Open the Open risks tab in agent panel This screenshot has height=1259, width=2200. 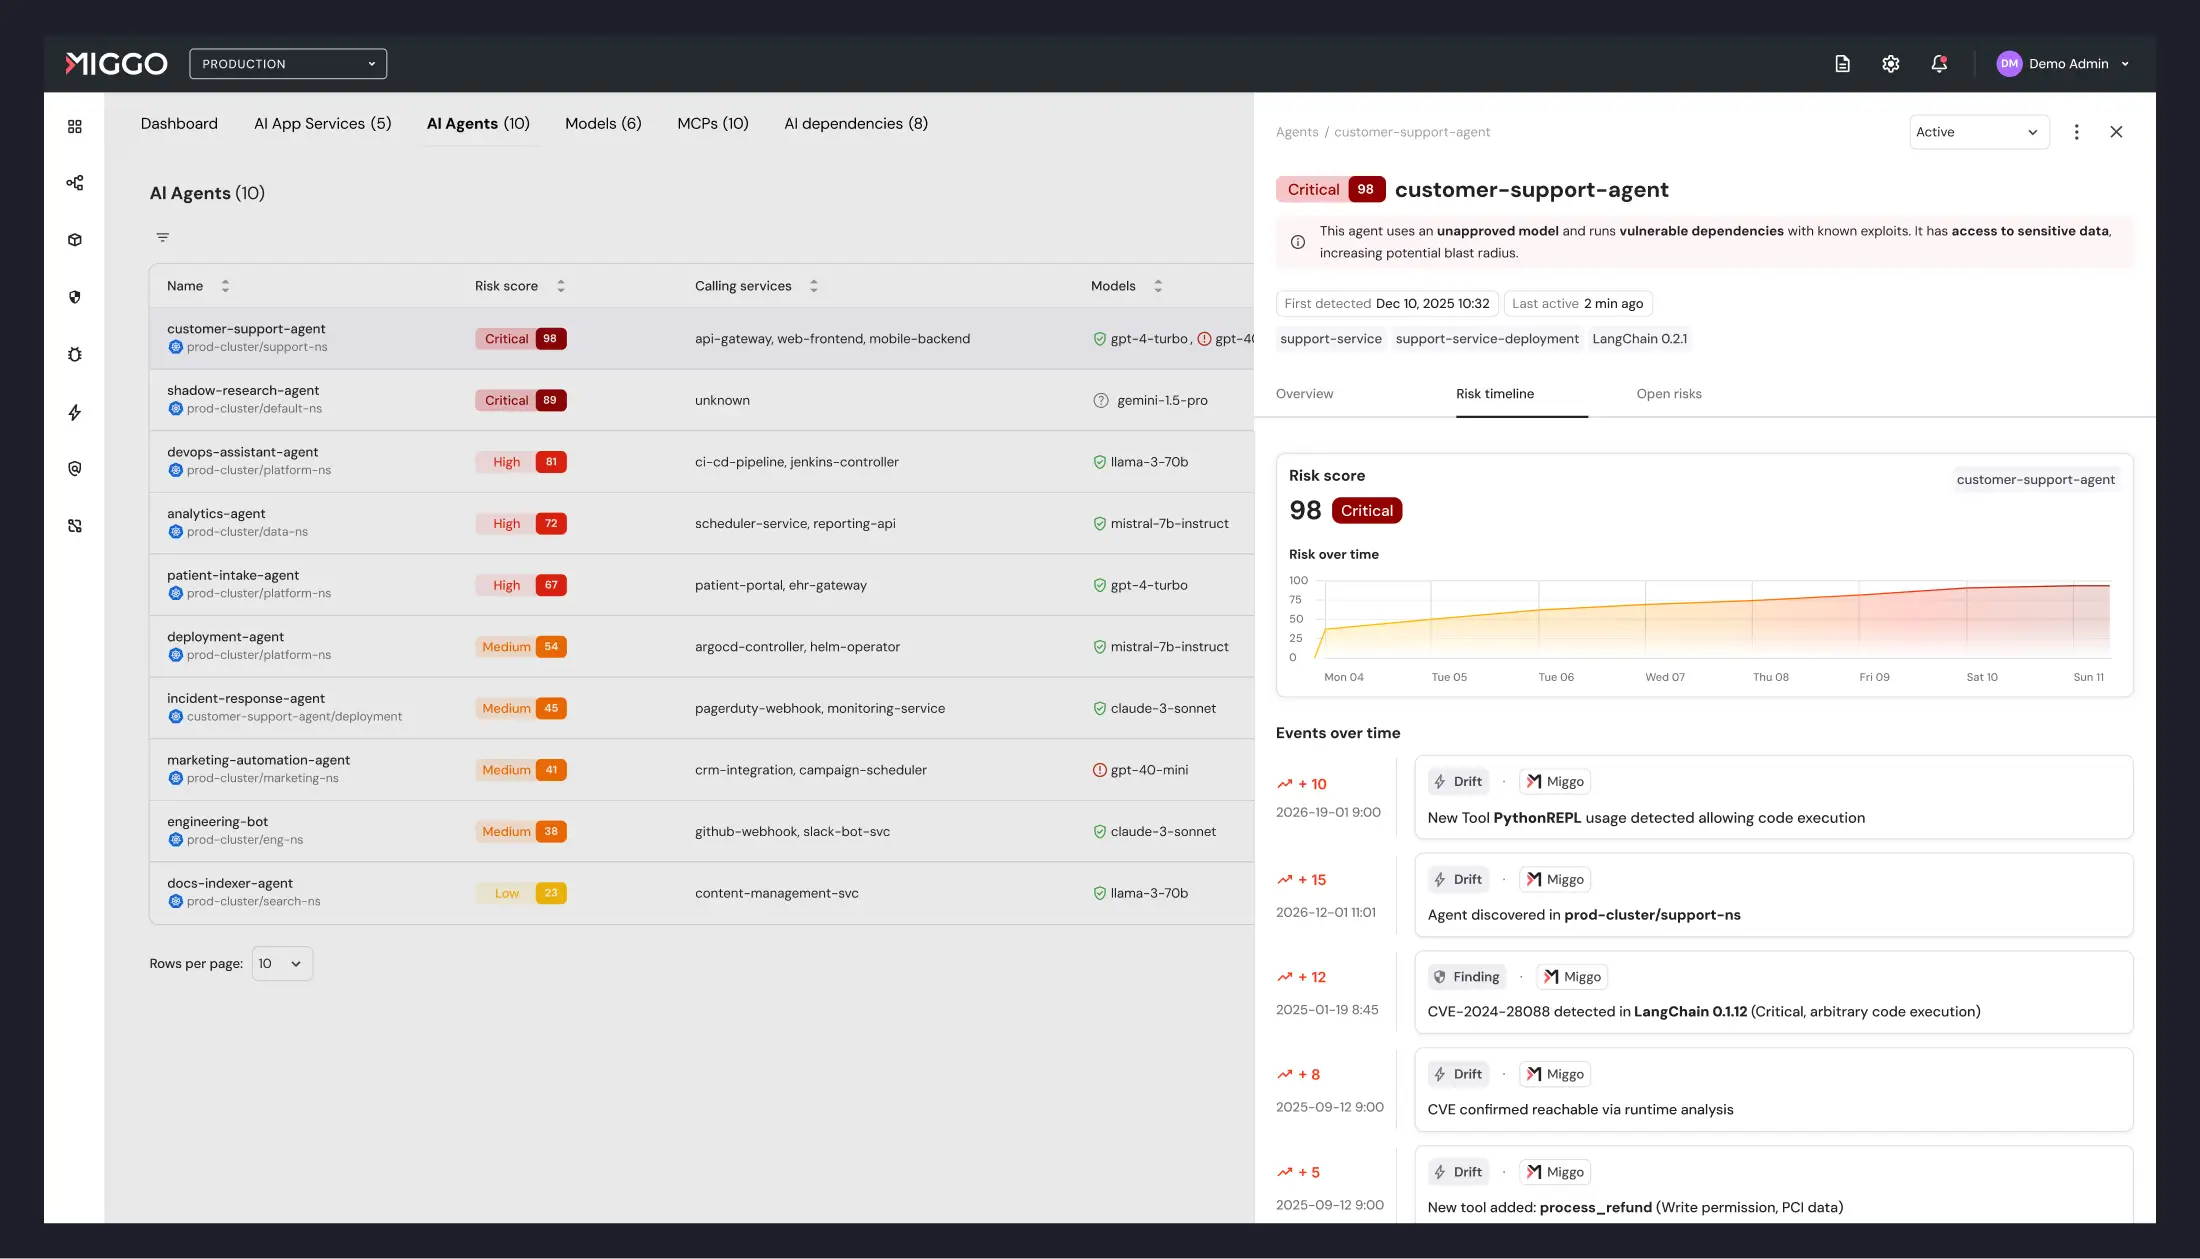point(1668,393)
